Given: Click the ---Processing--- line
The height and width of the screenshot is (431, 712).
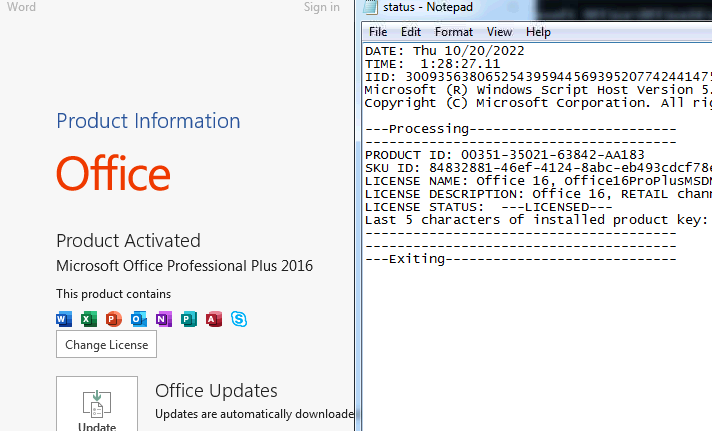Looking at the screenshot, I should point(521,129).
